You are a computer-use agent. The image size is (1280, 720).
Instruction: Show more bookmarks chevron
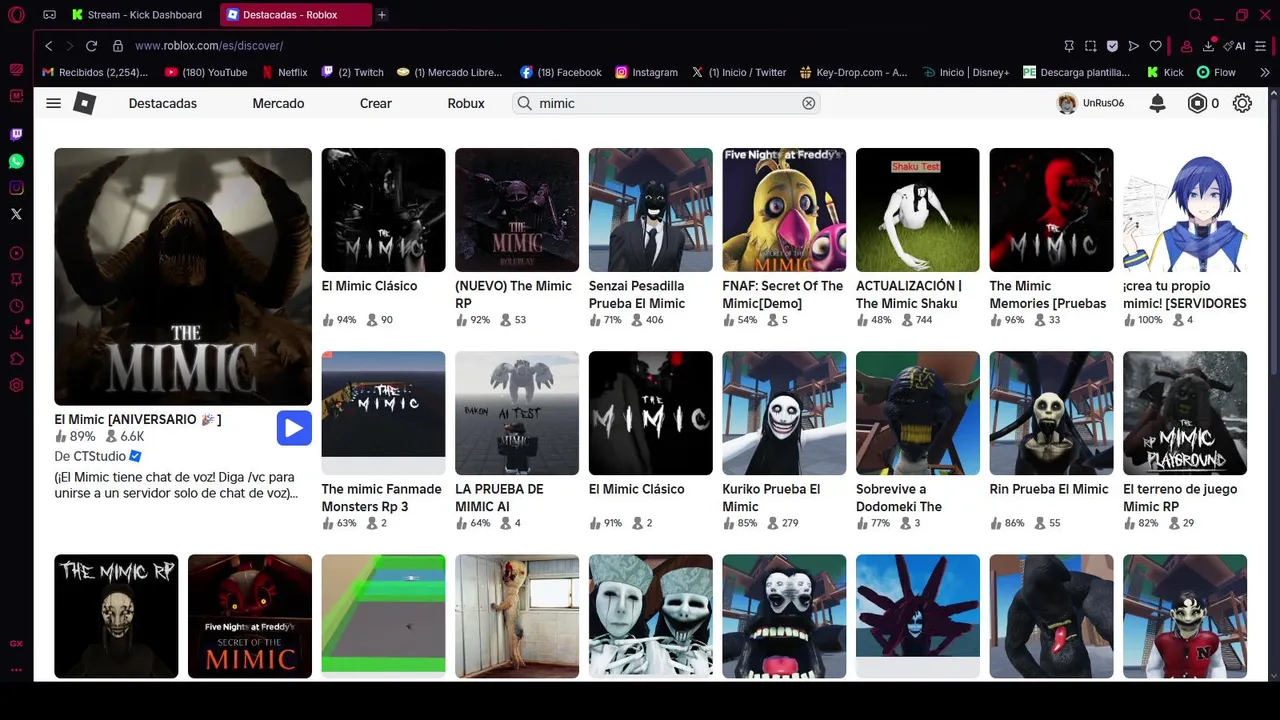tap(1264, 72)
